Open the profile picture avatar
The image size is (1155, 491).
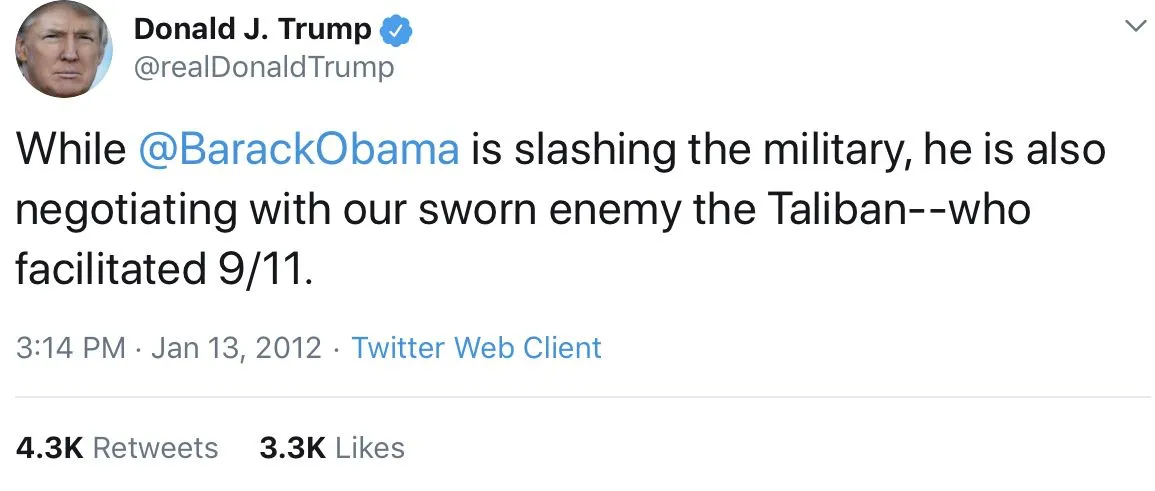(62, 49)
